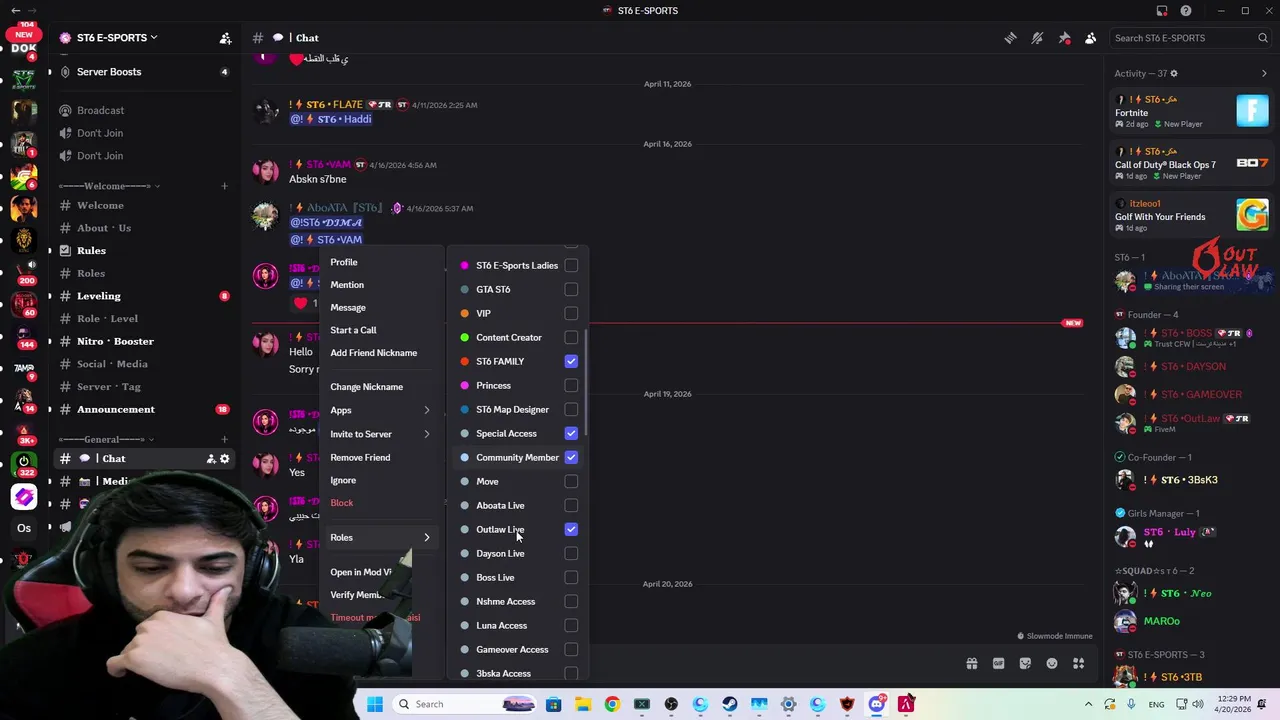Uncheck the ST6 FAMILY role
The height and width of the screenshot is (720, 1280).
pos(571,361)
